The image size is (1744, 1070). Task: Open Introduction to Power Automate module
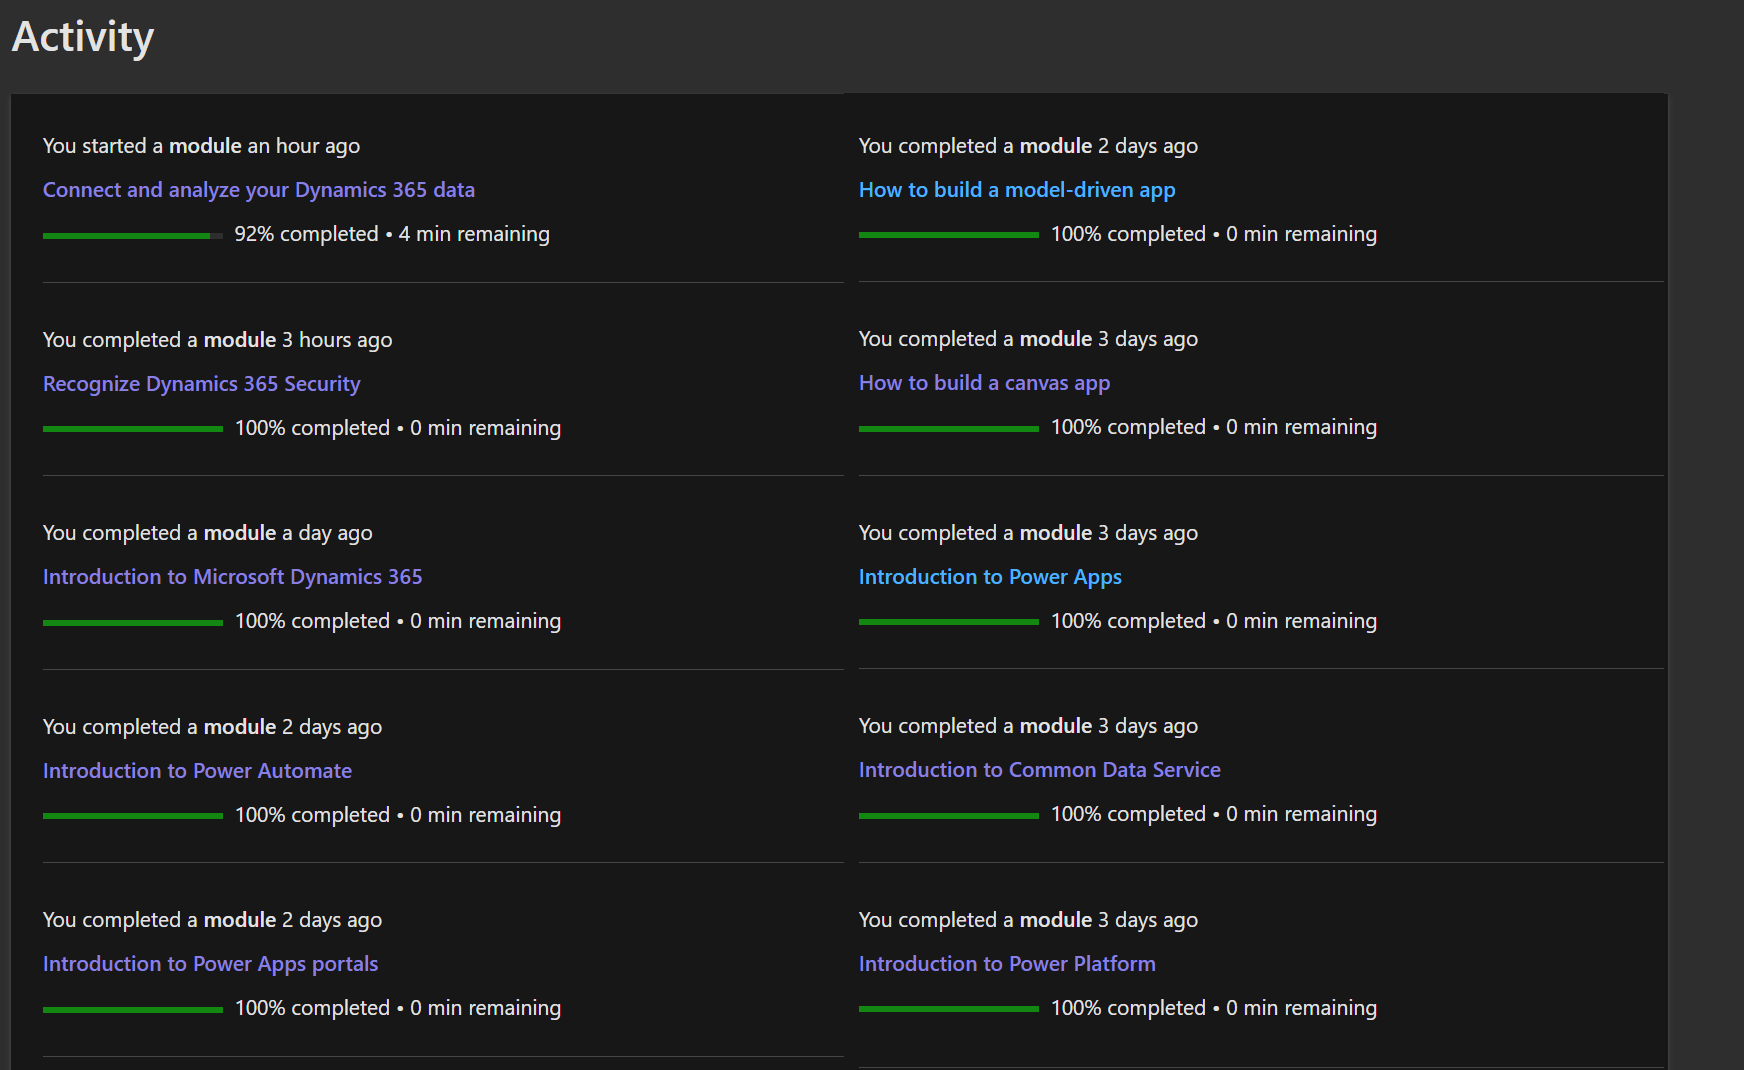coord(197,771)
